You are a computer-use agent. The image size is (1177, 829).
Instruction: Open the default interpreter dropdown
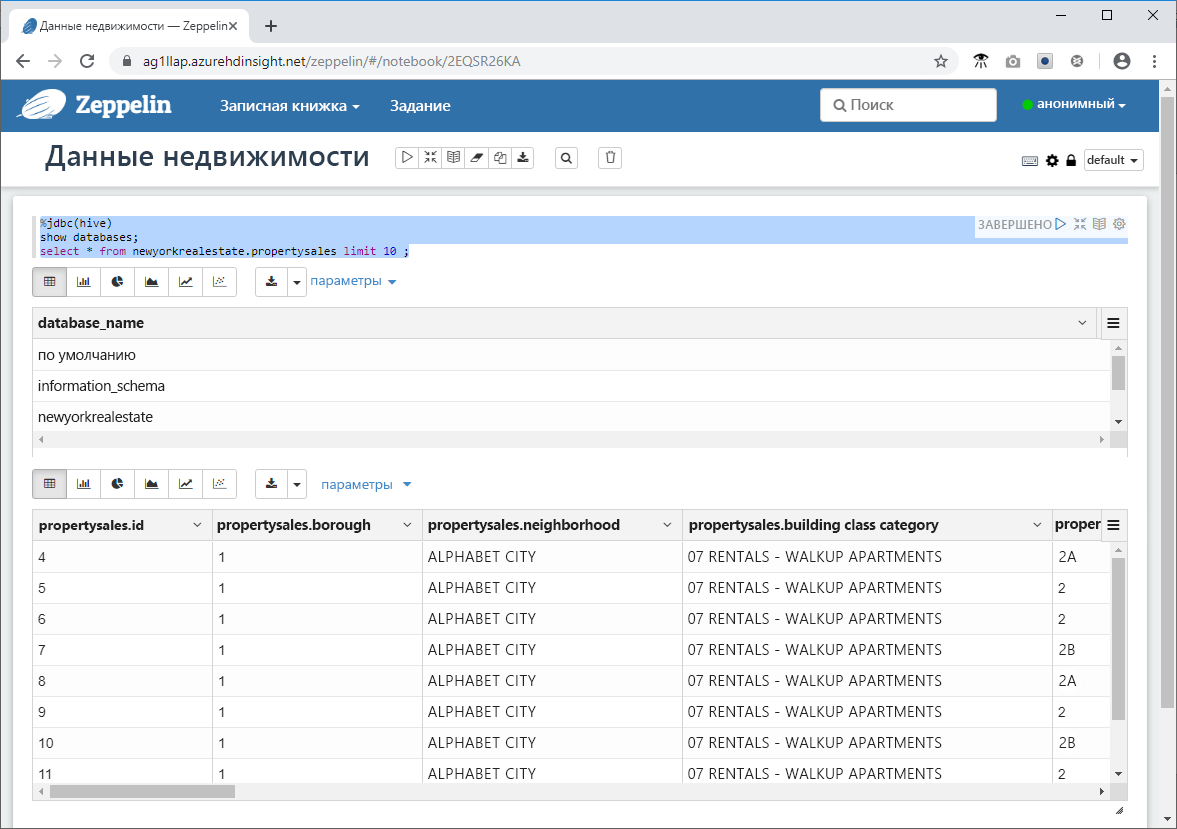[x=1113, y=160]
